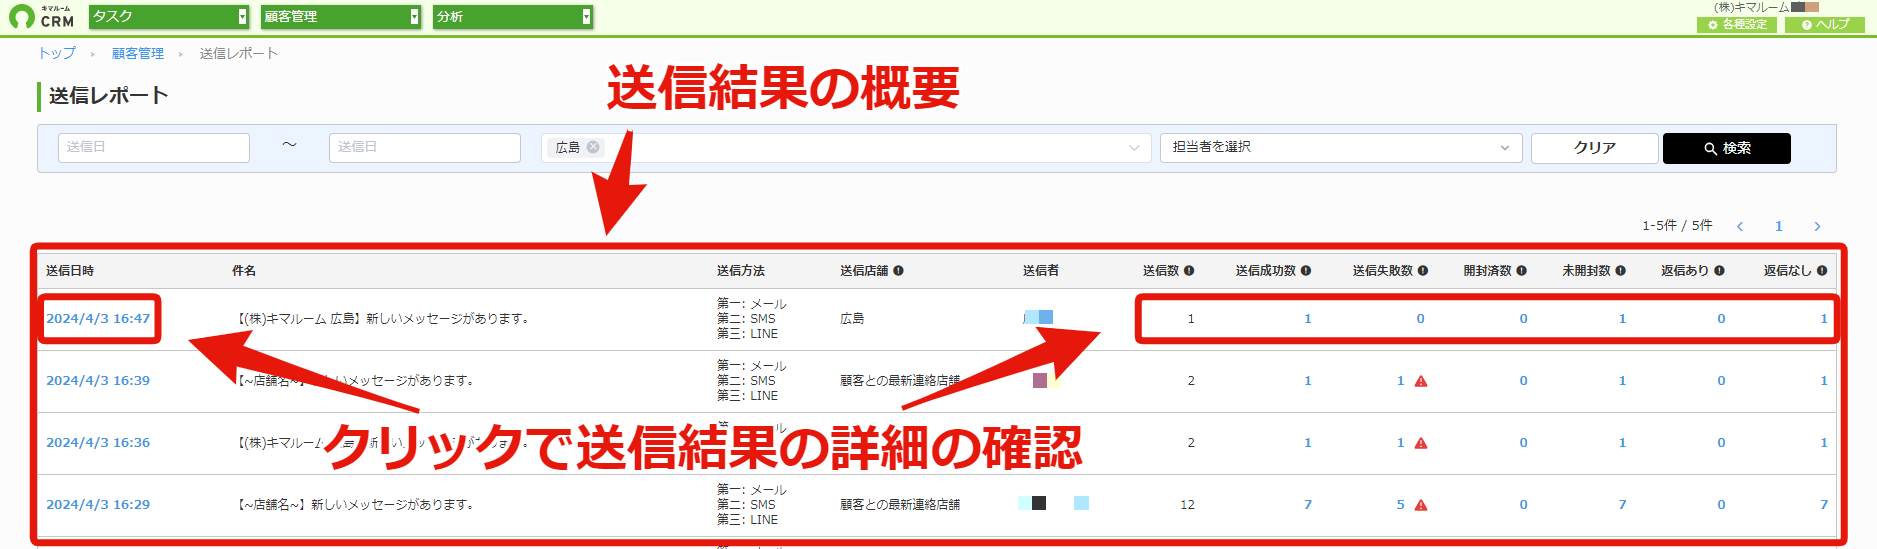Click the クリア button
Screen dimensions: 1877x549
(1594, 148)
